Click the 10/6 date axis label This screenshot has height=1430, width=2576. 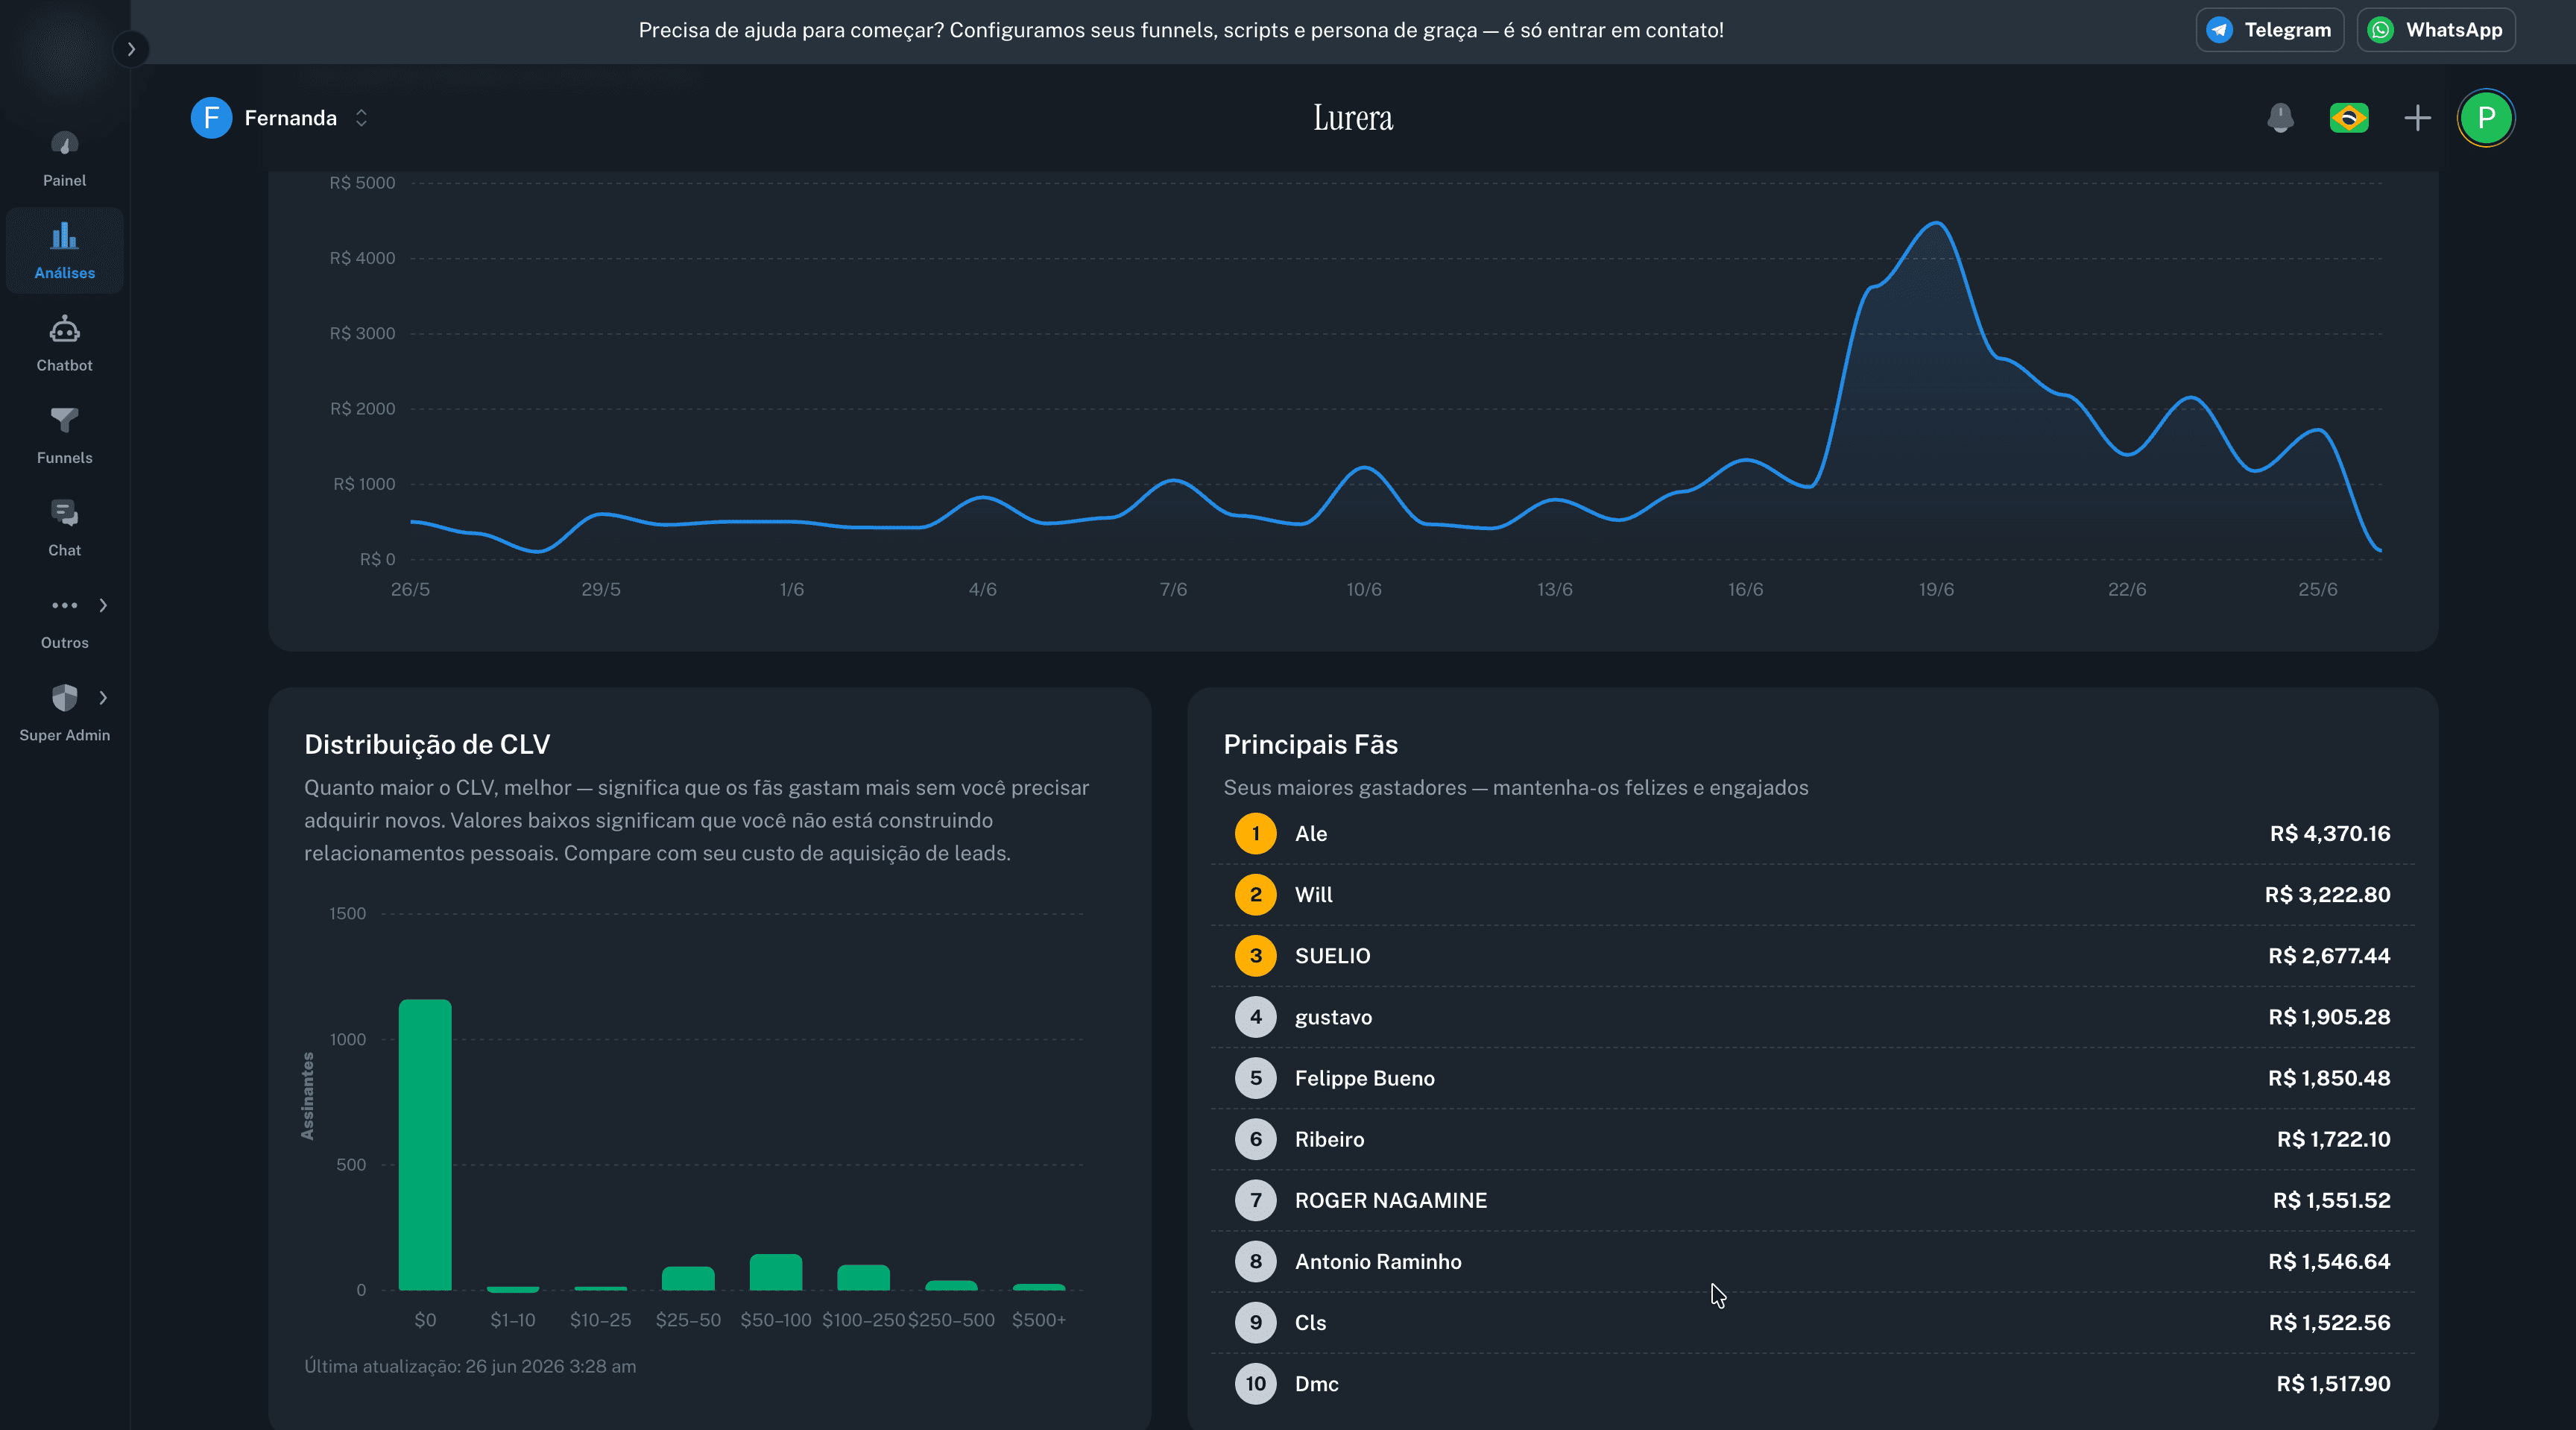(1364, 590)
